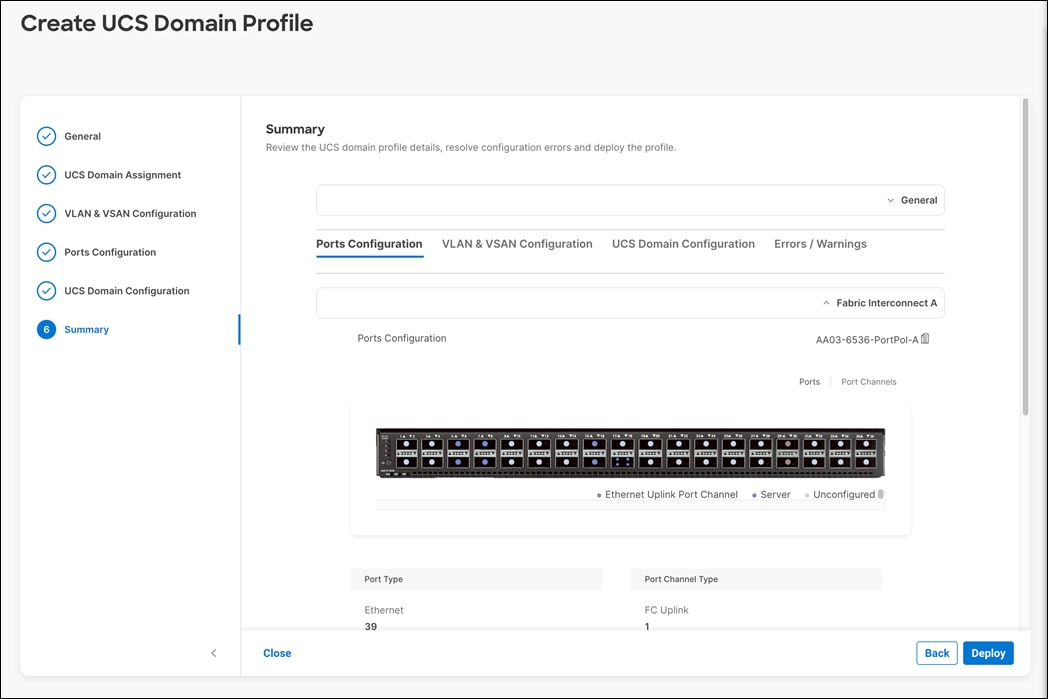Click the VLAN & VSAN Configuration checkmark icon
The image size is (1048, 699).
pos(46,213)
